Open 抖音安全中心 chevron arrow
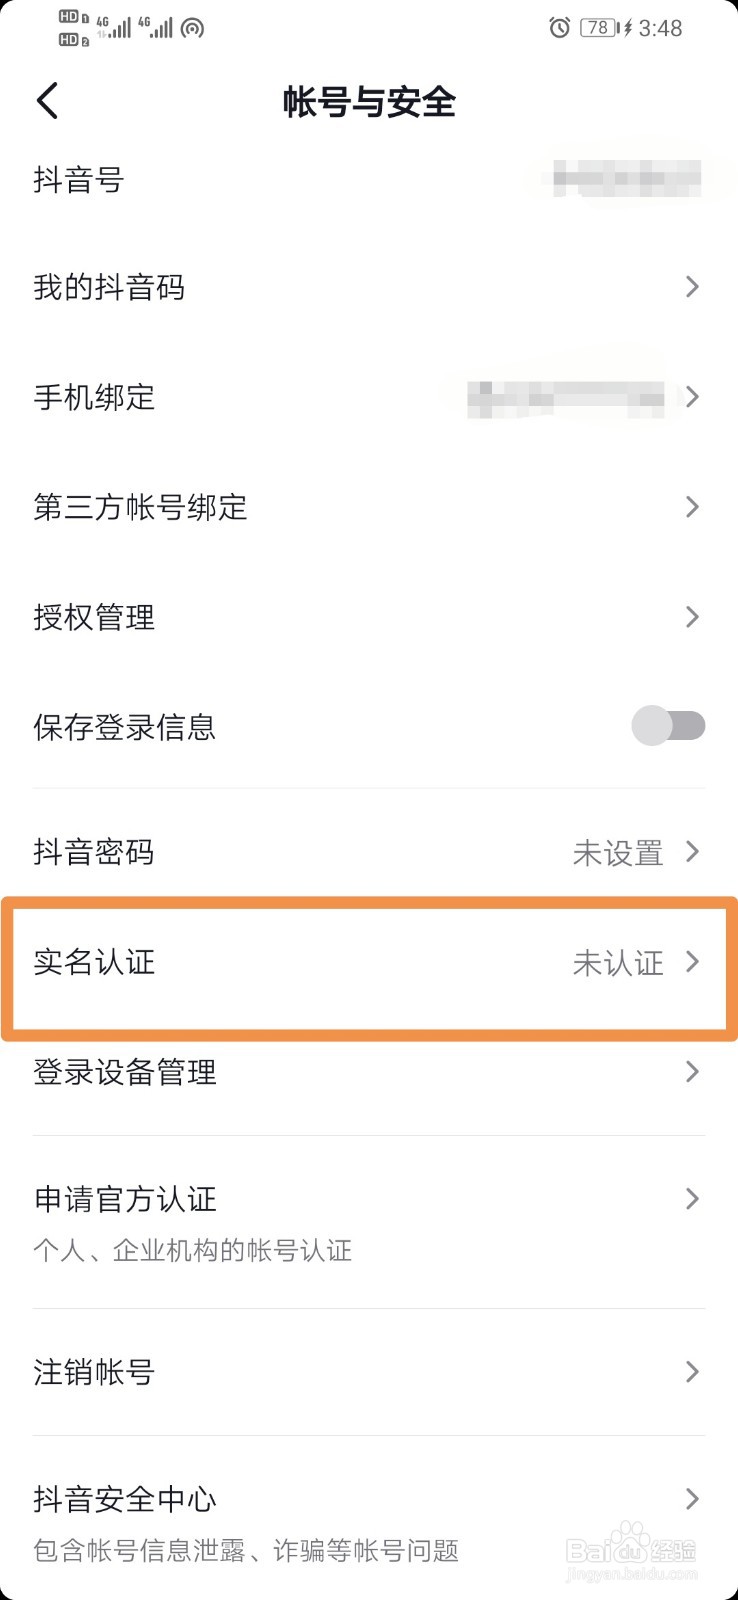738x1600 pixels. coord(692,1499)
